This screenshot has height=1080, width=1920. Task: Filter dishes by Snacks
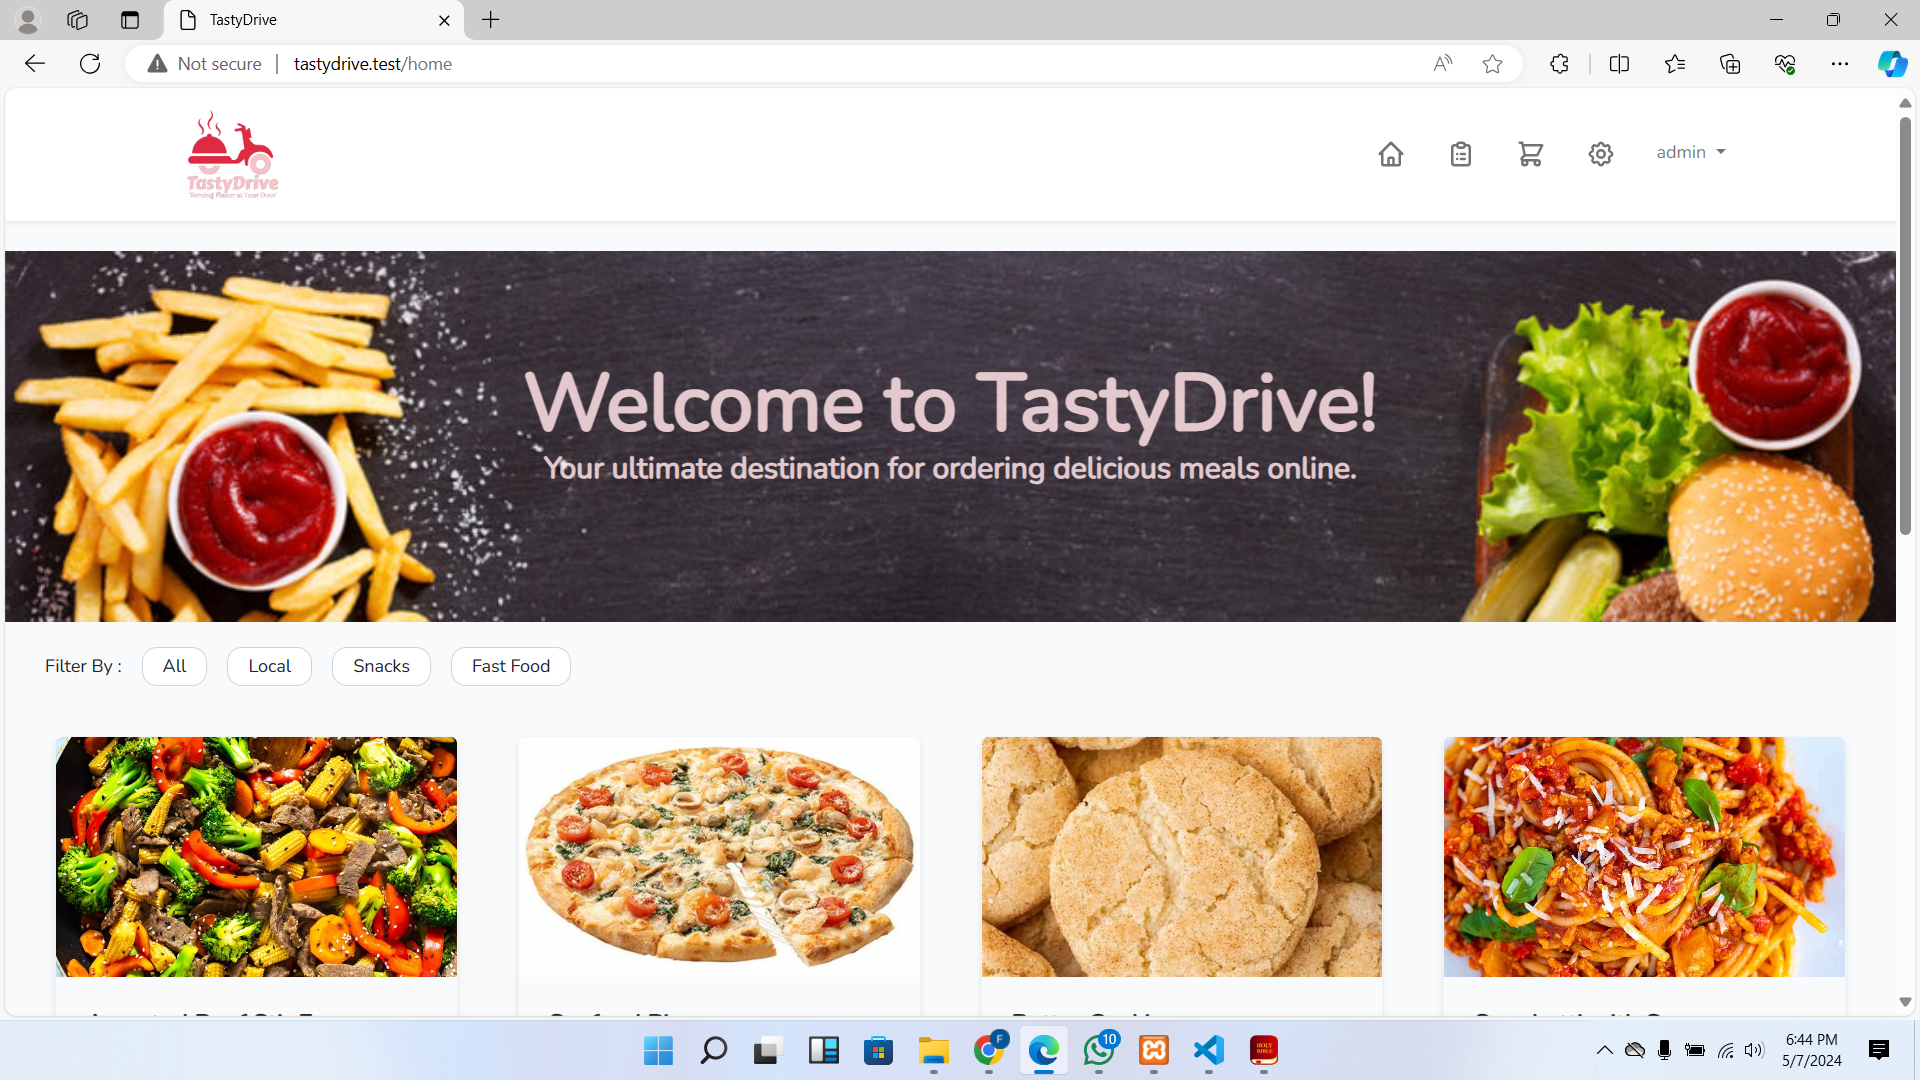pos(381,666)
